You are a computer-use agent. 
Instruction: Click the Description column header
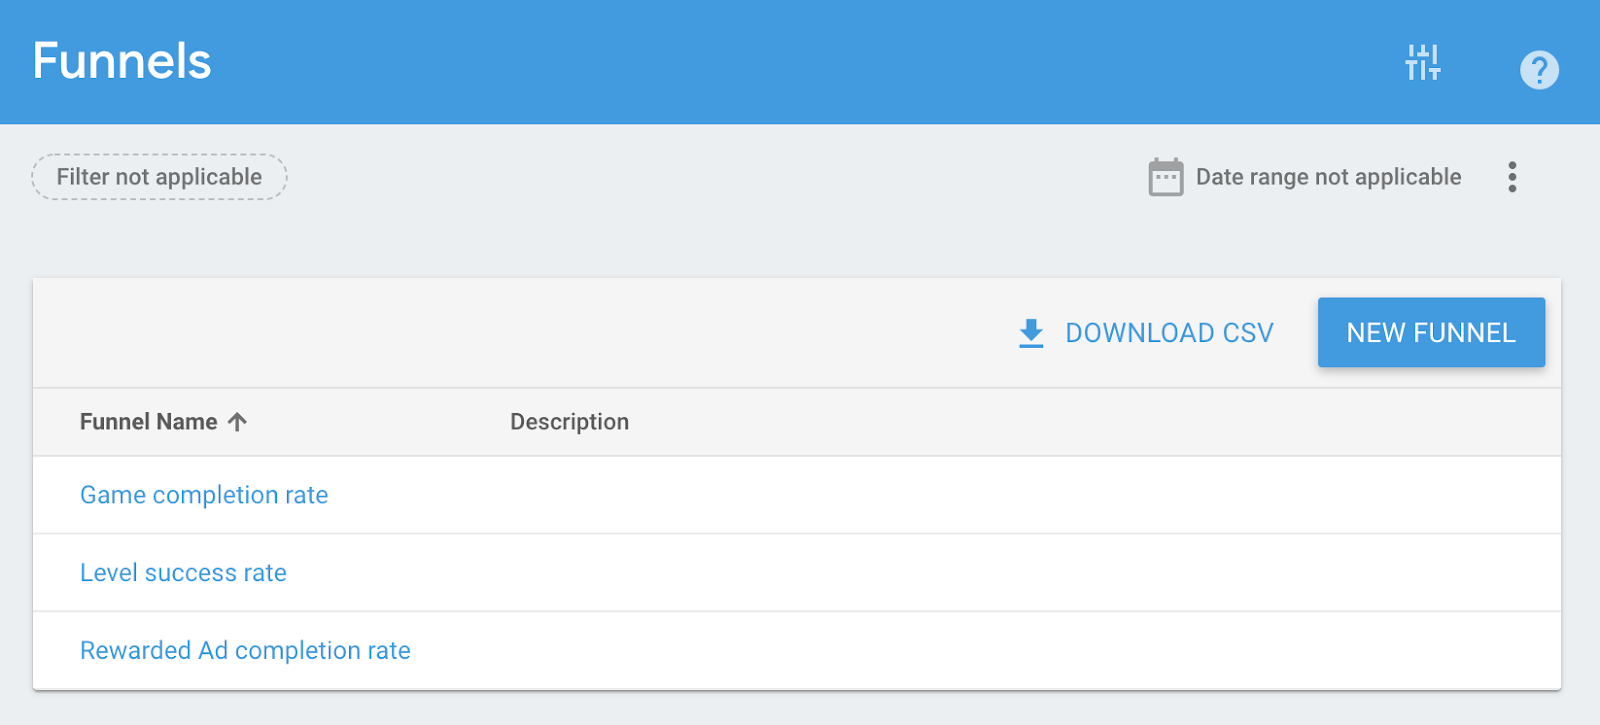click(x=569, y=422)
